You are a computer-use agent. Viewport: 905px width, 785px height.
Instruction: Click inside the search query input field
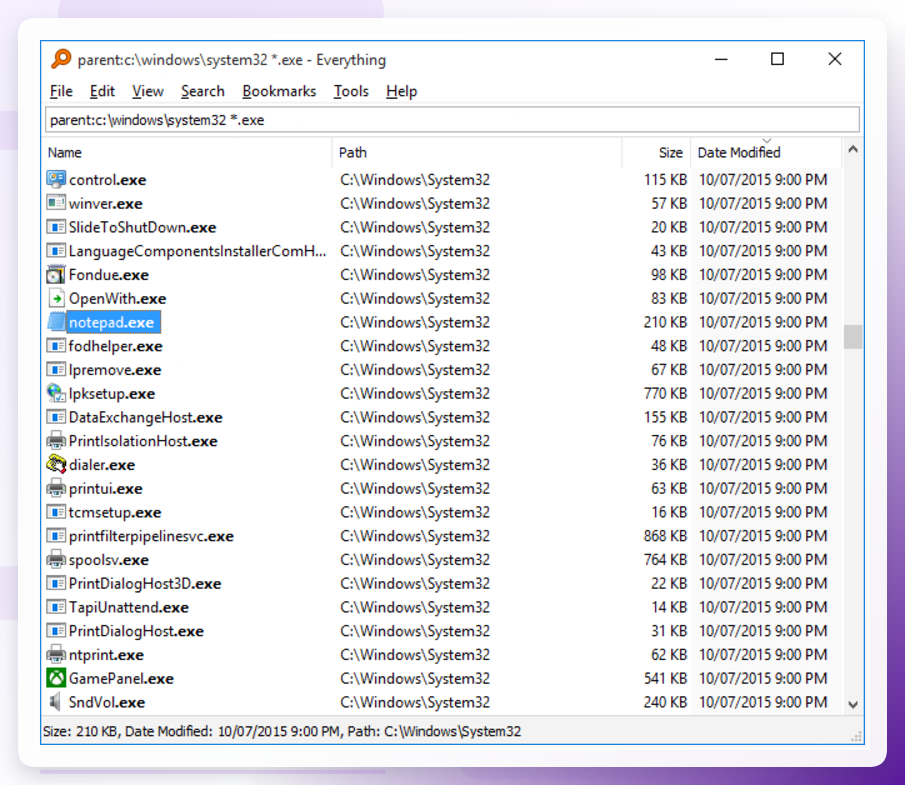point(452,119)
